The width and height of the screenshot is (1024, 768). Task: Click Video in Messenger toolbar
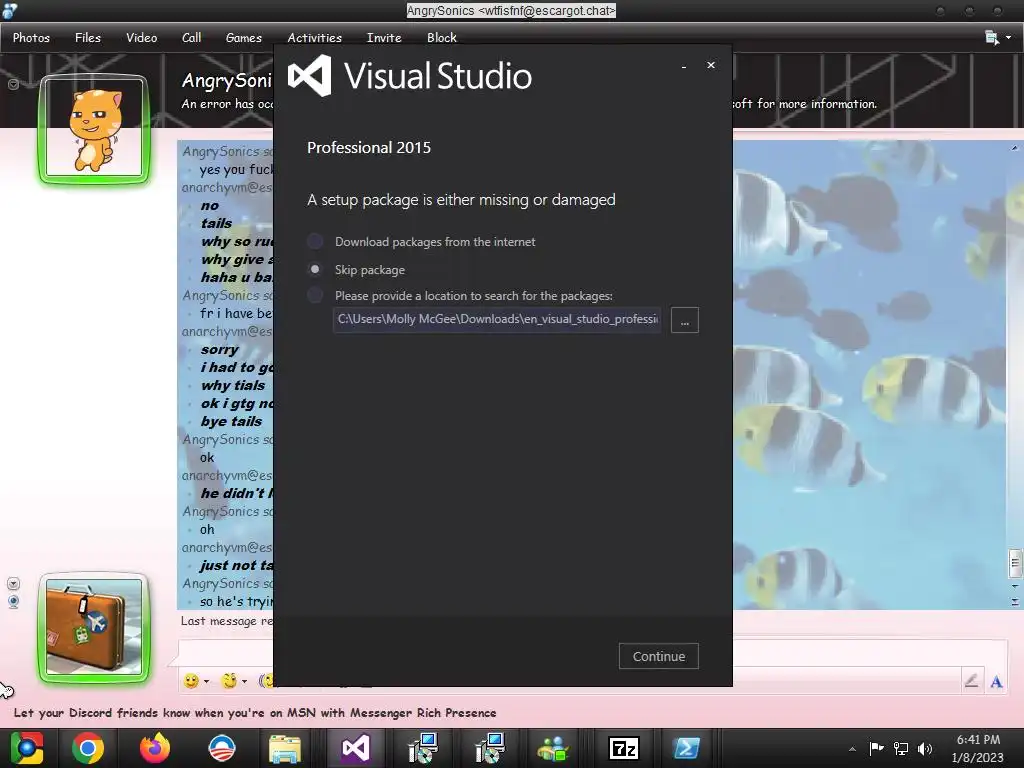point(142,38)
